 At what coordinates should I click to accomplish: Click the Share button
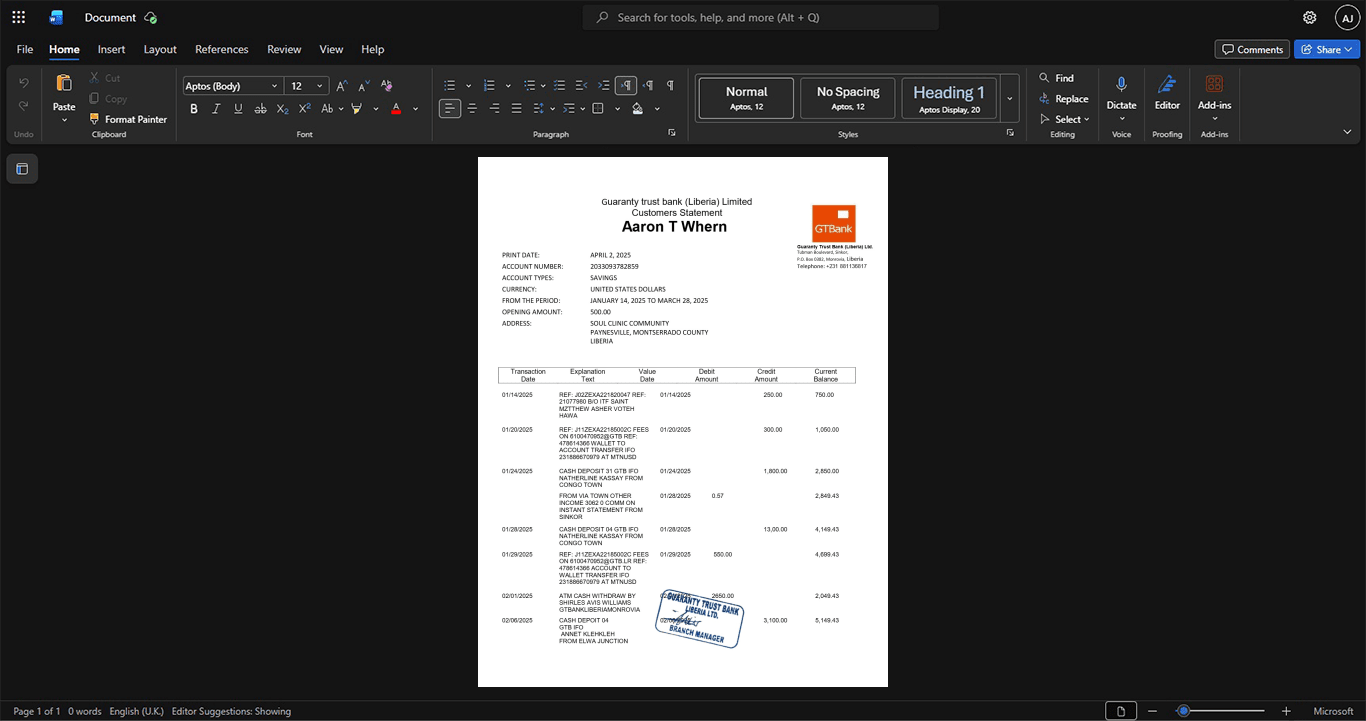click(1326, 49)
